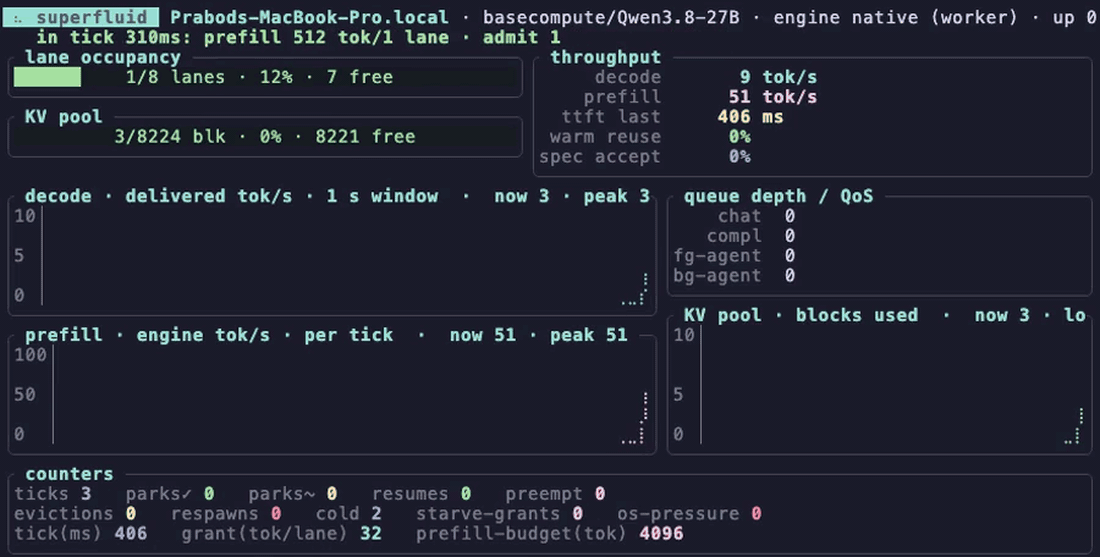Viewport: 1100px width, 557px height.
Task: Click the KV pool panel title on the left
Action: (63, 116)
